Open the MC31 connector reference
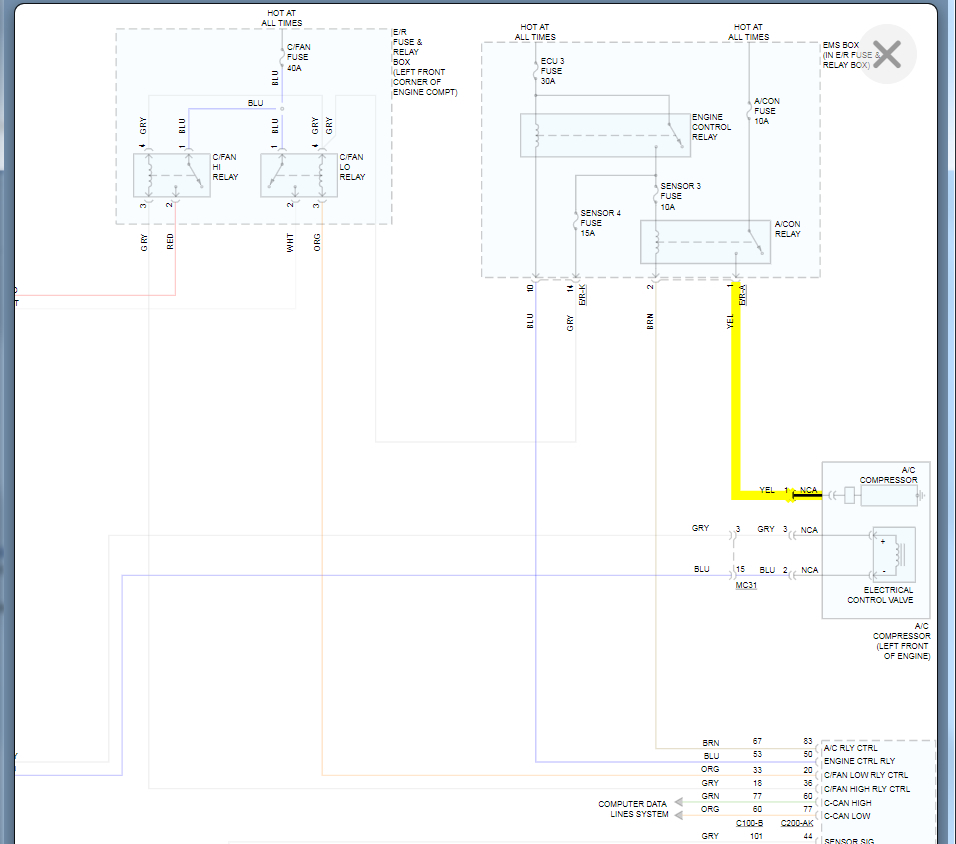 (746, 585)
